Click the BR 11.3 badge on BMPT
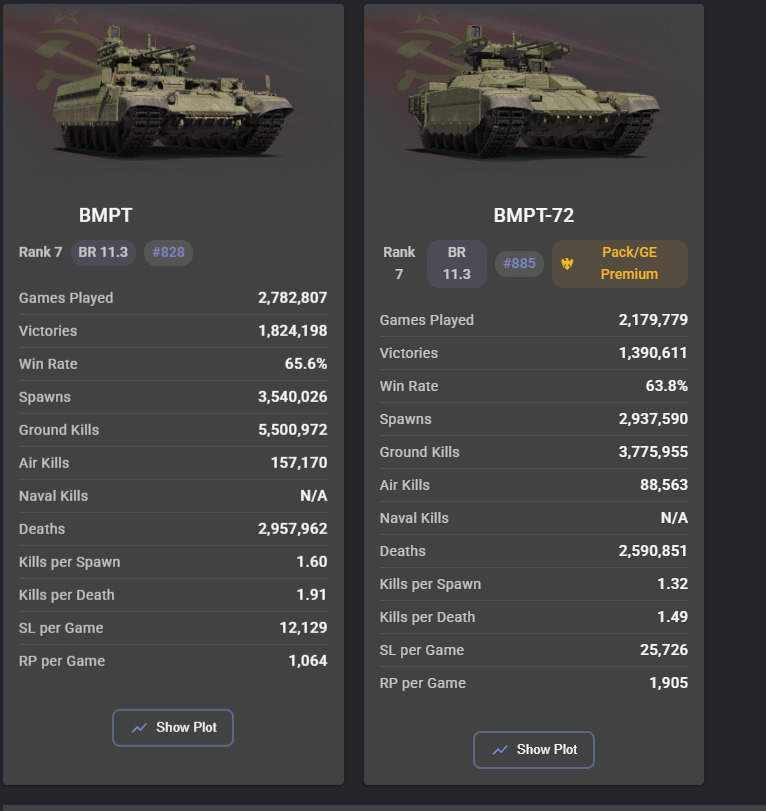 [103, 252]
